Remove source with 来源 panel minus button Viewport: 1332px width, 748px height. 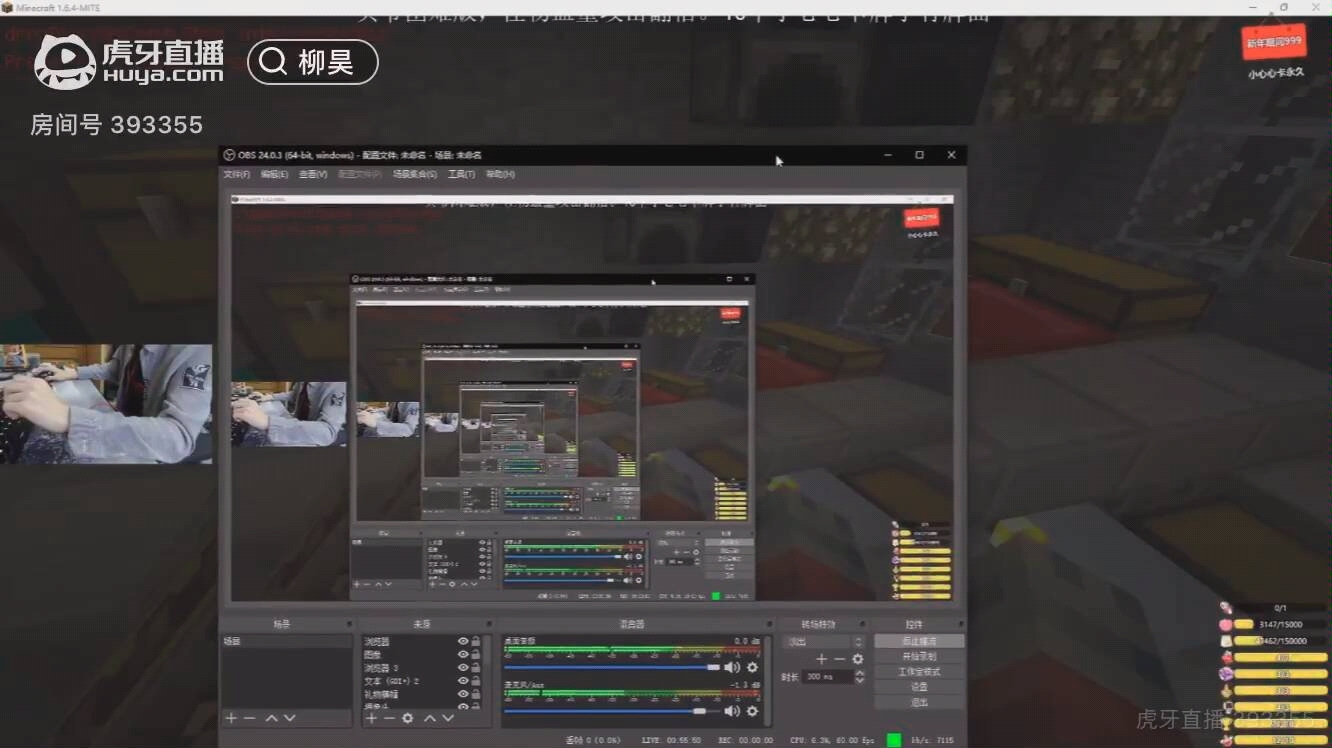coord(389,718)
